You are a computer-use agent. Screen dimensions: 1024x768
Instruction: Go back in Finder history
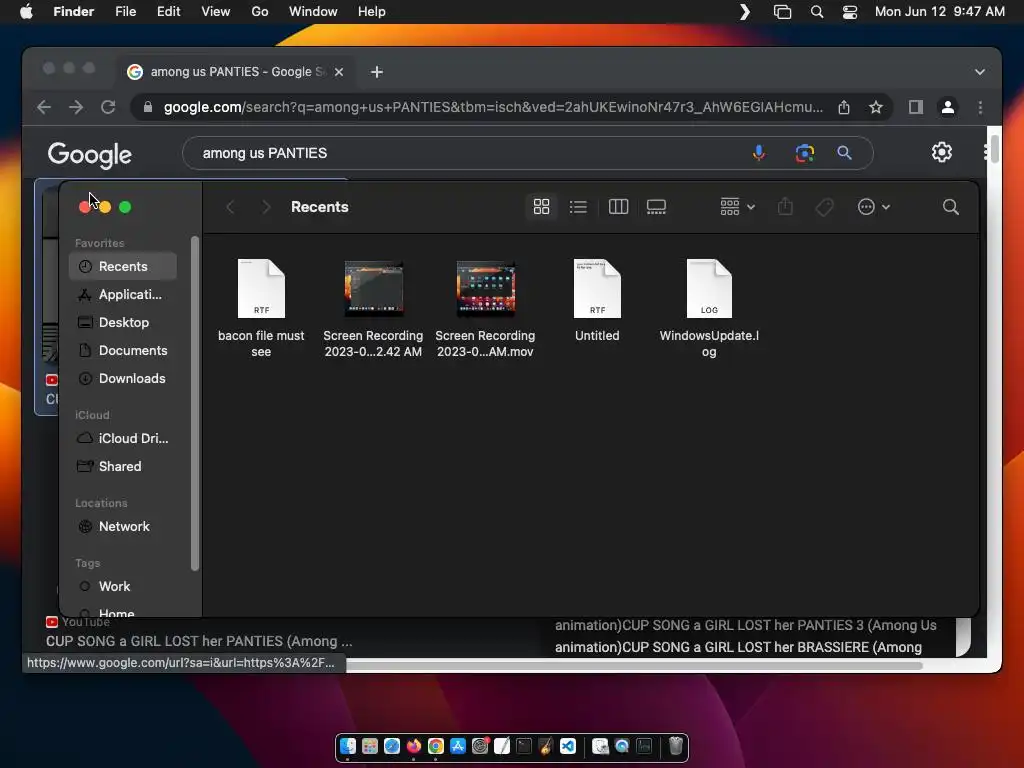(230, 207)
